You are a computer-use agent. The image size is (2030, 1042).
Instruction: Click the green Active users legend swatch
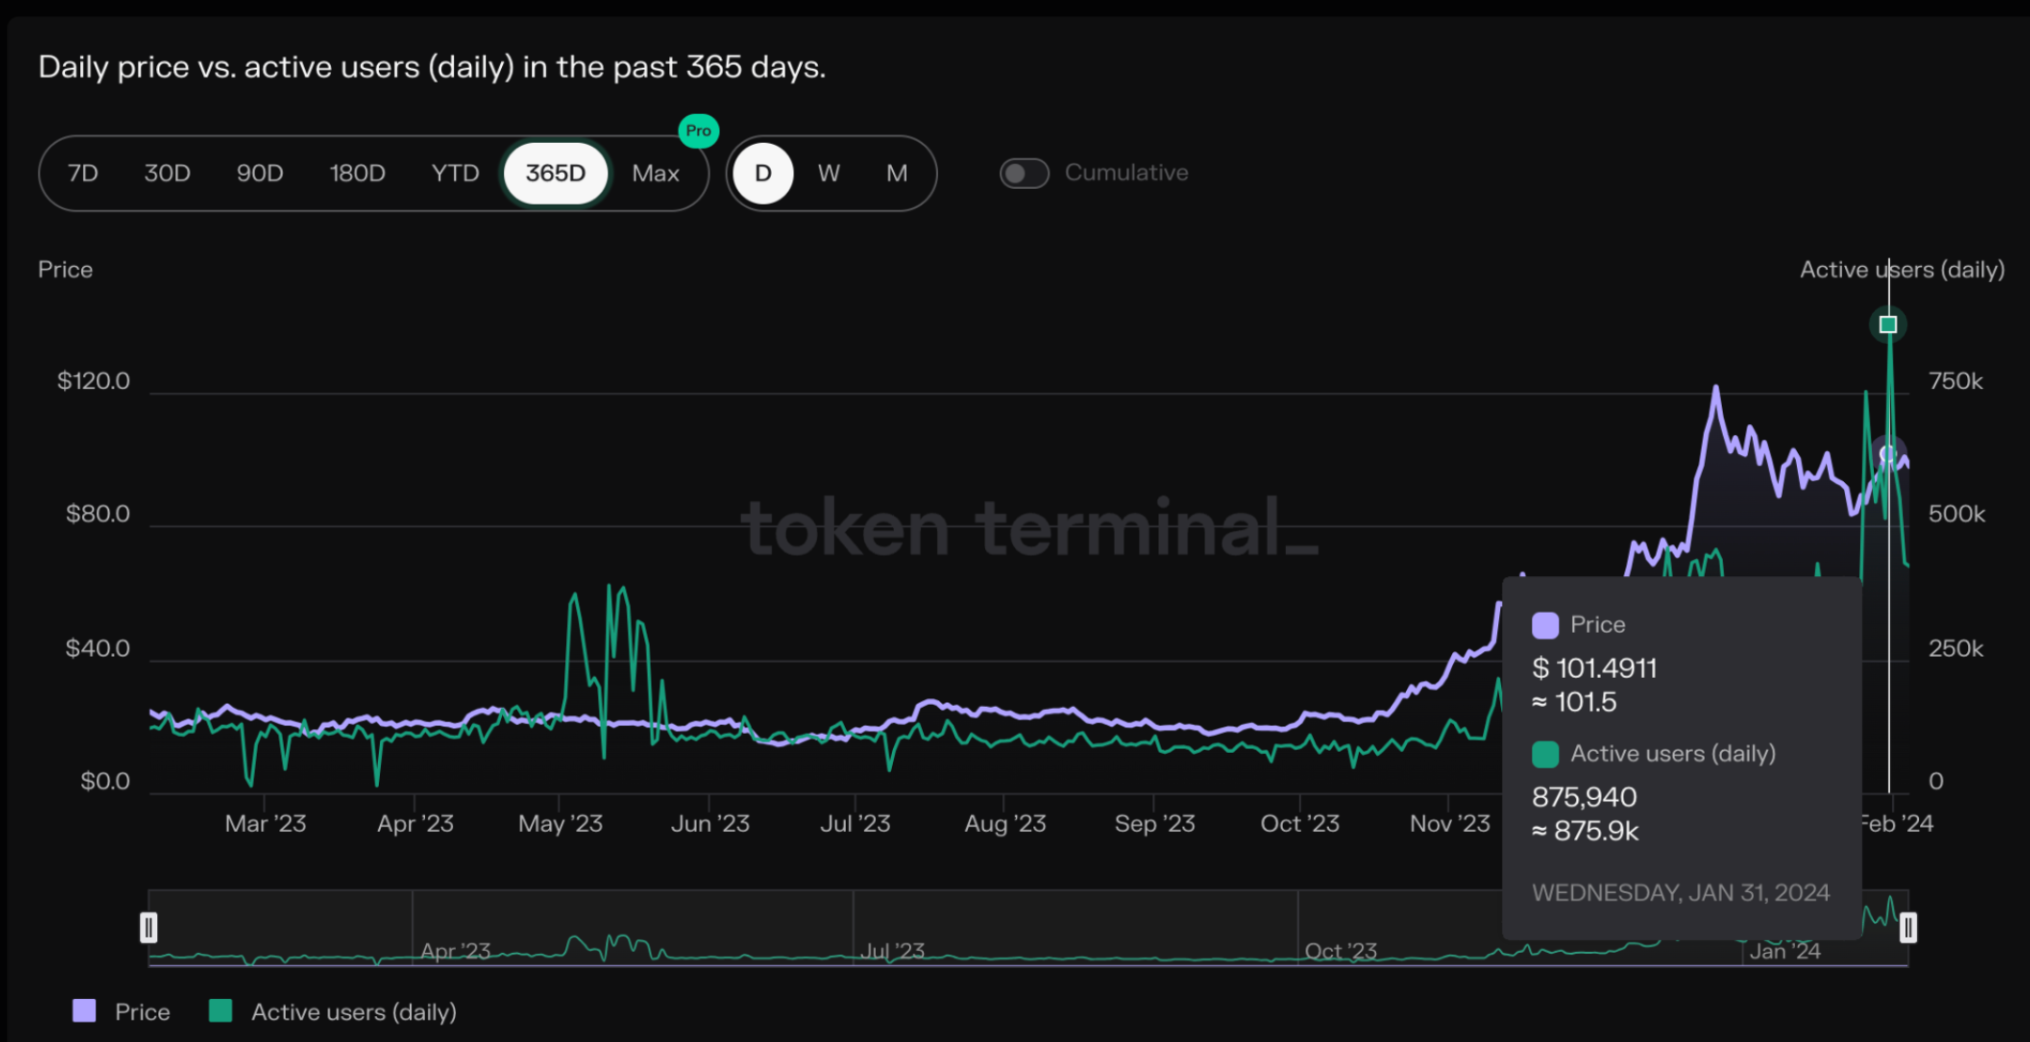(x=220, y=1011)
